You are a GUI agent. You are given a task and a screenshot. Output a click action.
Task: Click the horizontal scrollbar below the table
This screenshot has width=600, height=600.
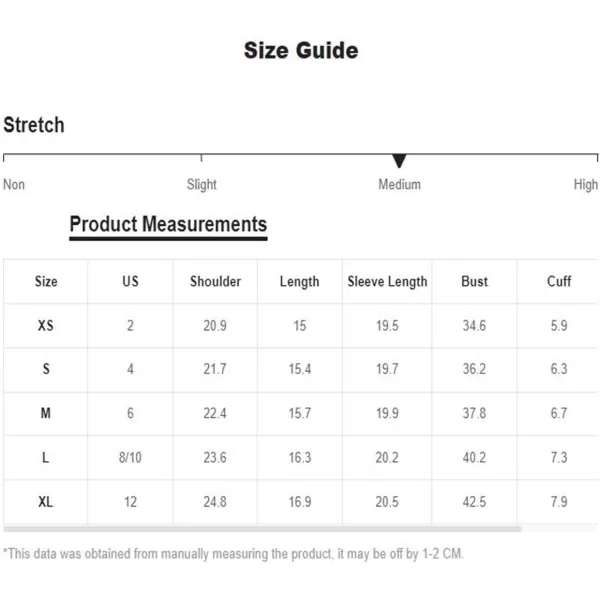(262, 529)
